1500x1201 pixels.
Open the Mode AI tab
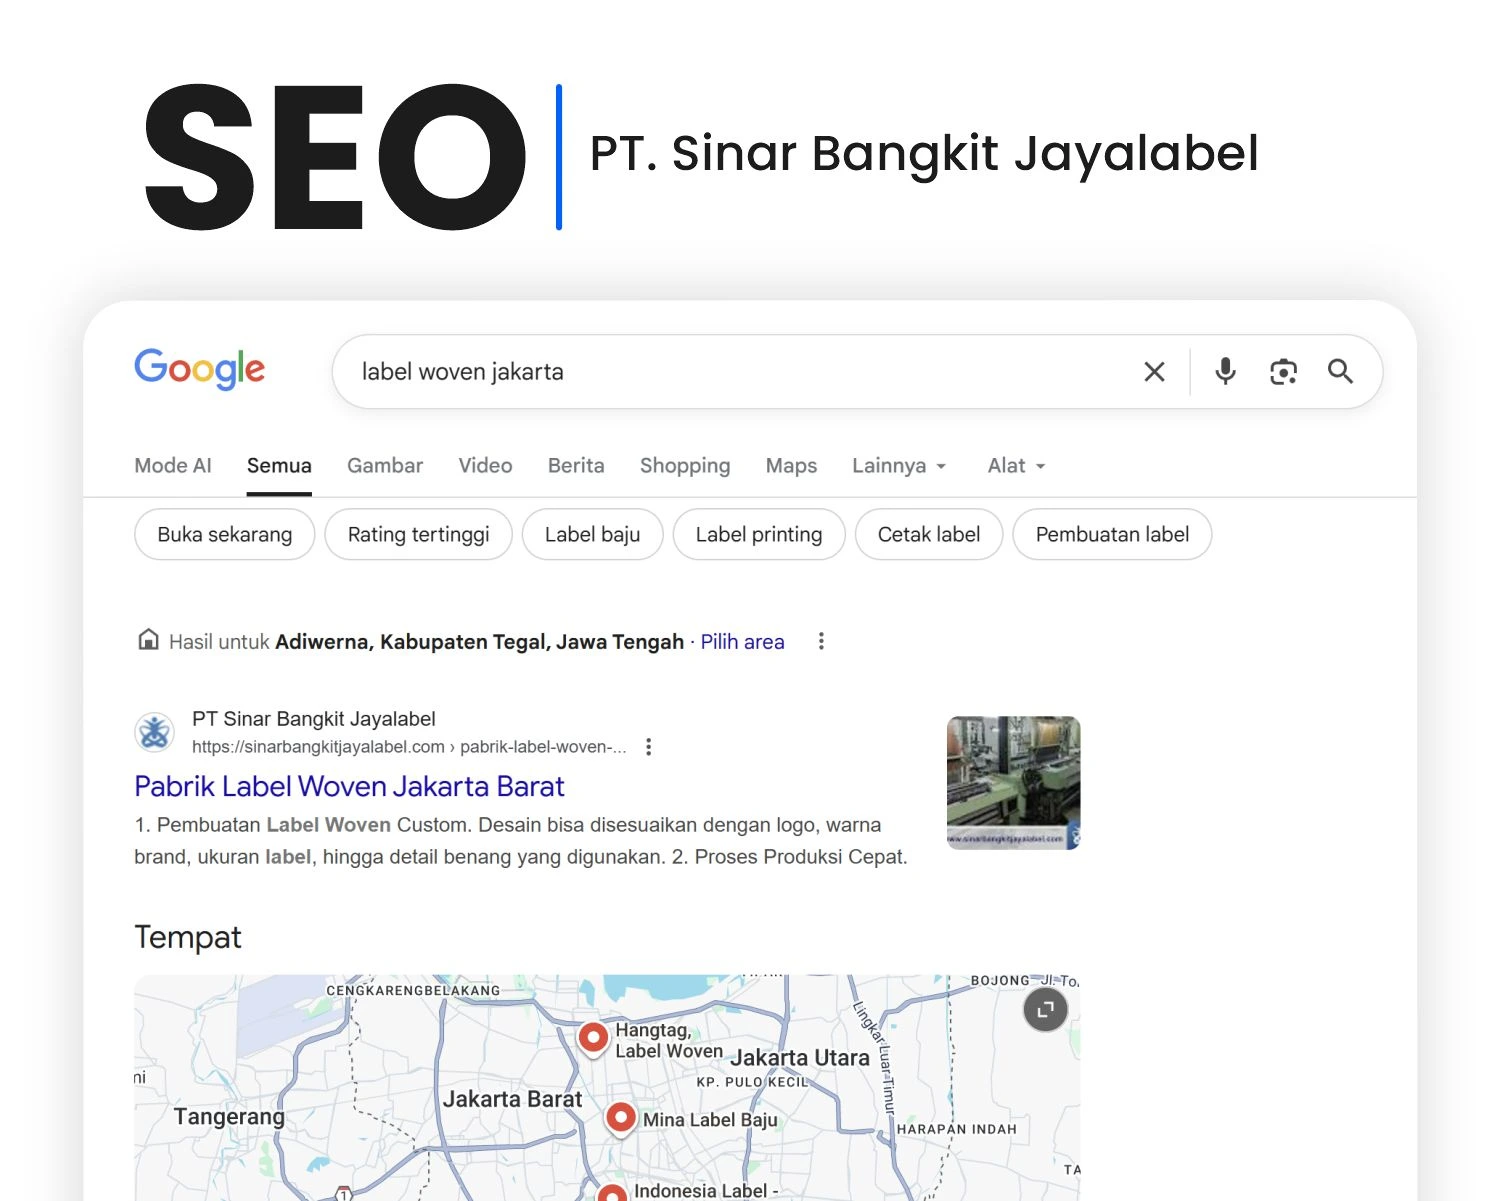pos(173,466)
